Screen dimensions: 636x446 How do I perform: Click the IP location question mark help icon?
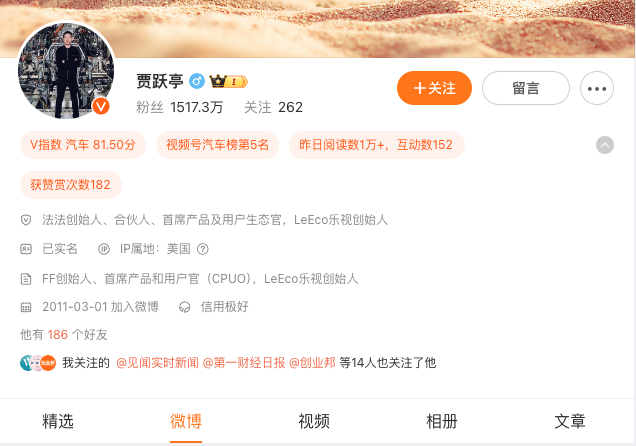pyautogui.click(x=202, y=249)
